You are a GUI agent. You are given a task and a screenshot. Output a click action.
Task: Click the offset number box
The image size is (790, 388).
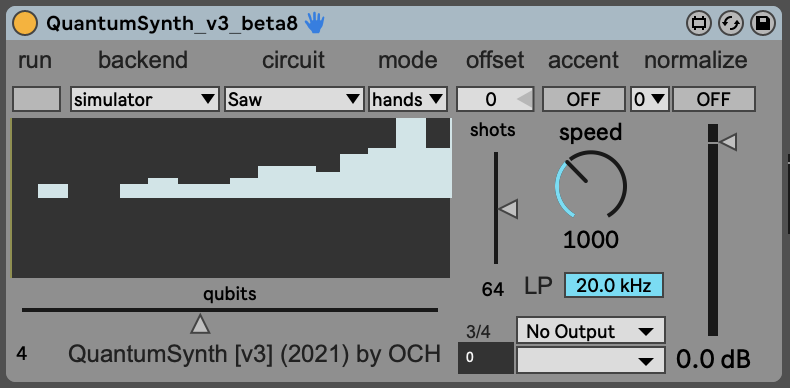pos(495,99)
